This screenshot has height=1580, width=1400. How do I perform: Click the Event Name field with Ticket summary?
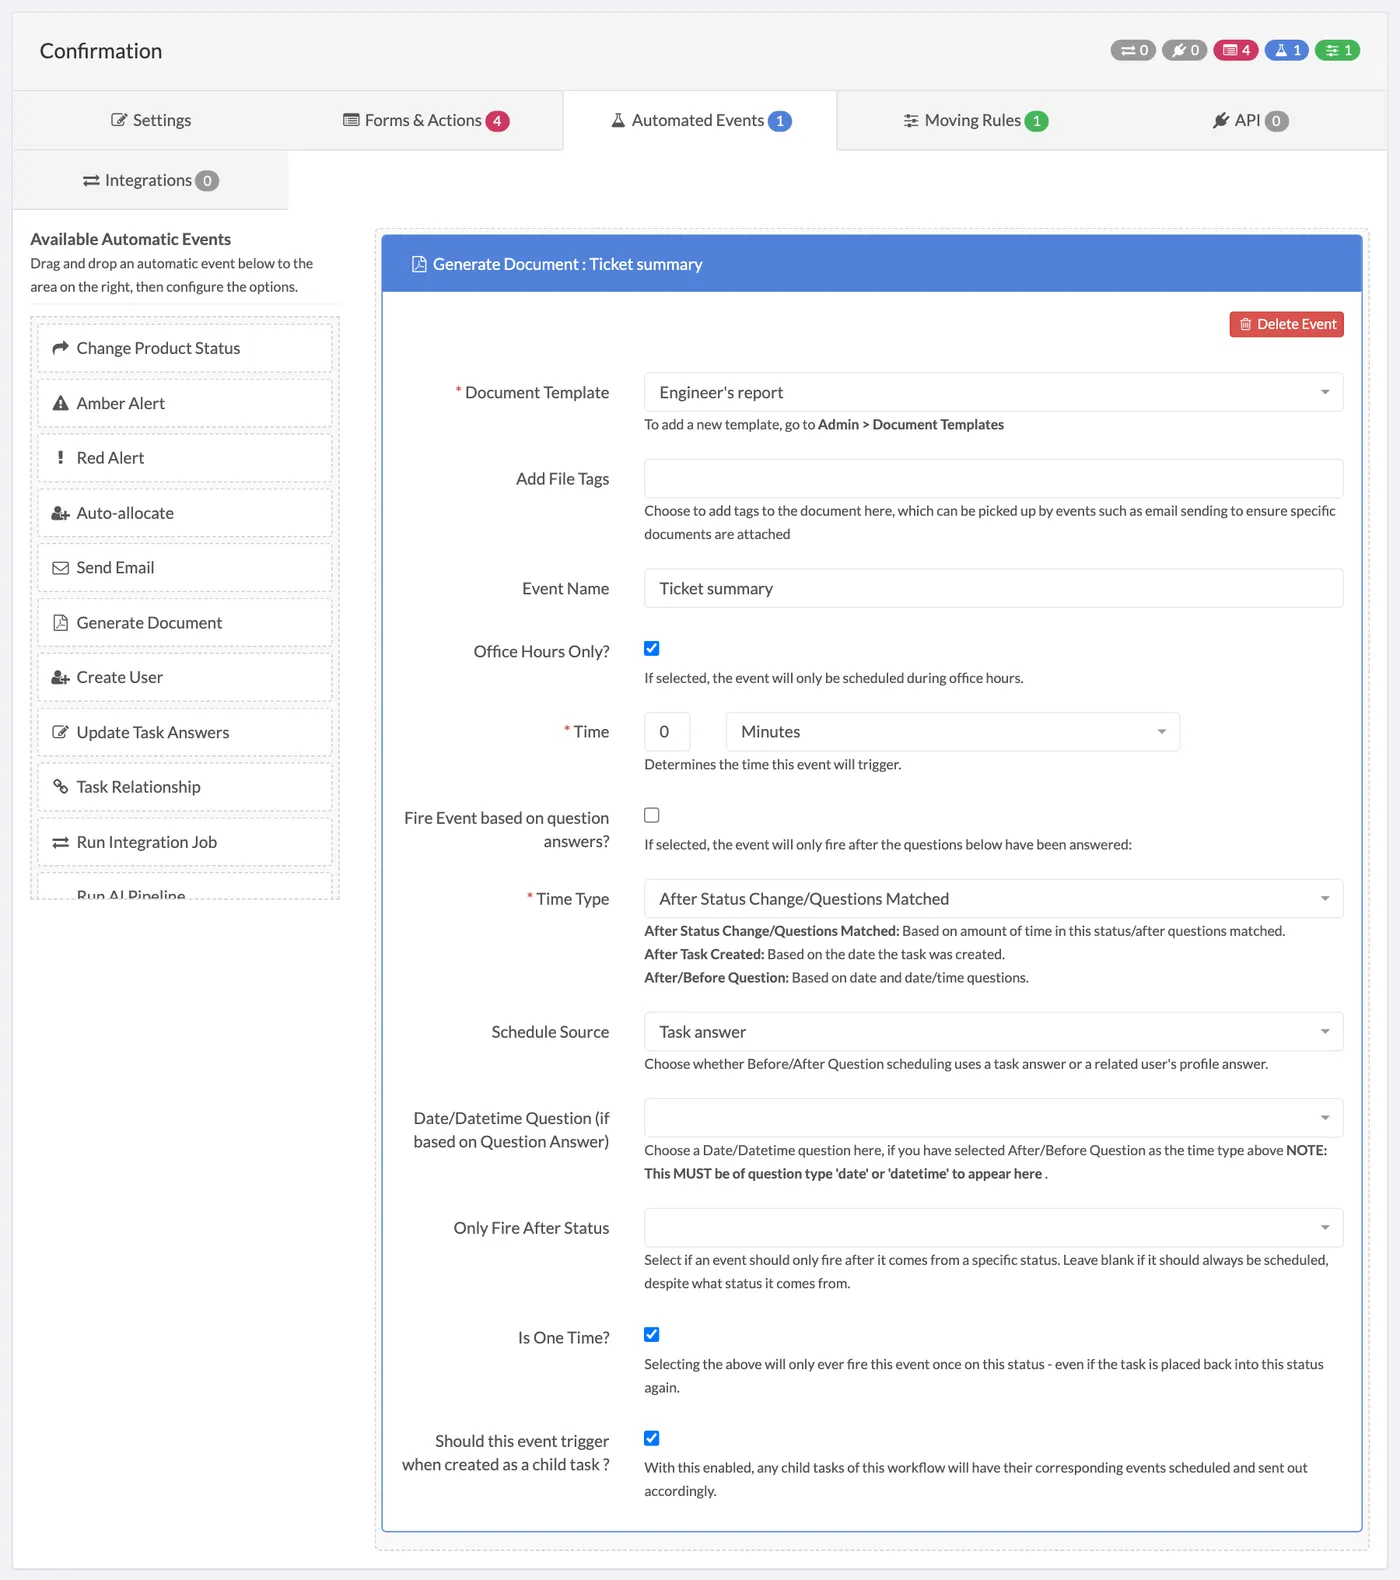(993, 589)
